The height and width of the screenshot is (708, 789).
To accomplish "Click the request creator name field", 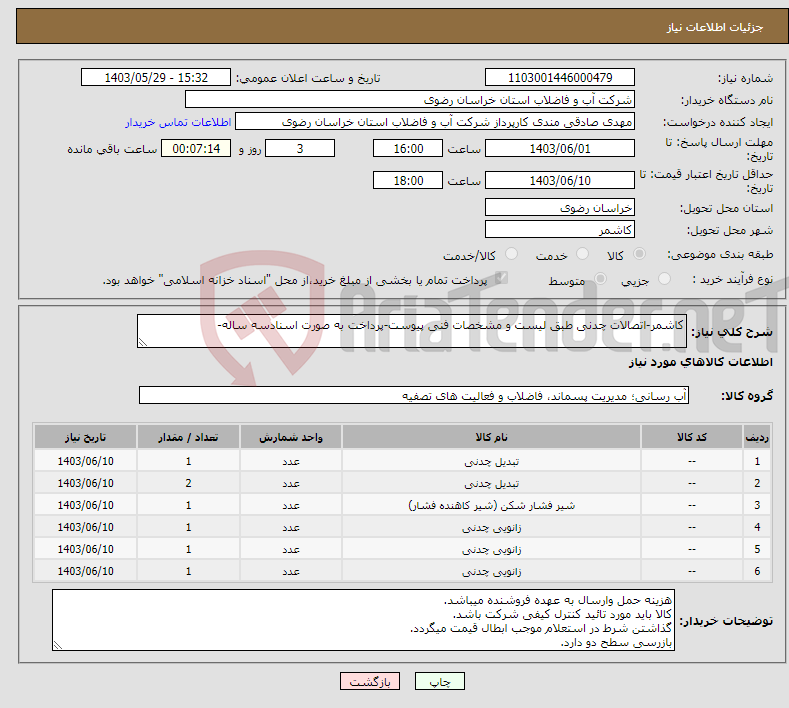I will (x=435, y=122).
